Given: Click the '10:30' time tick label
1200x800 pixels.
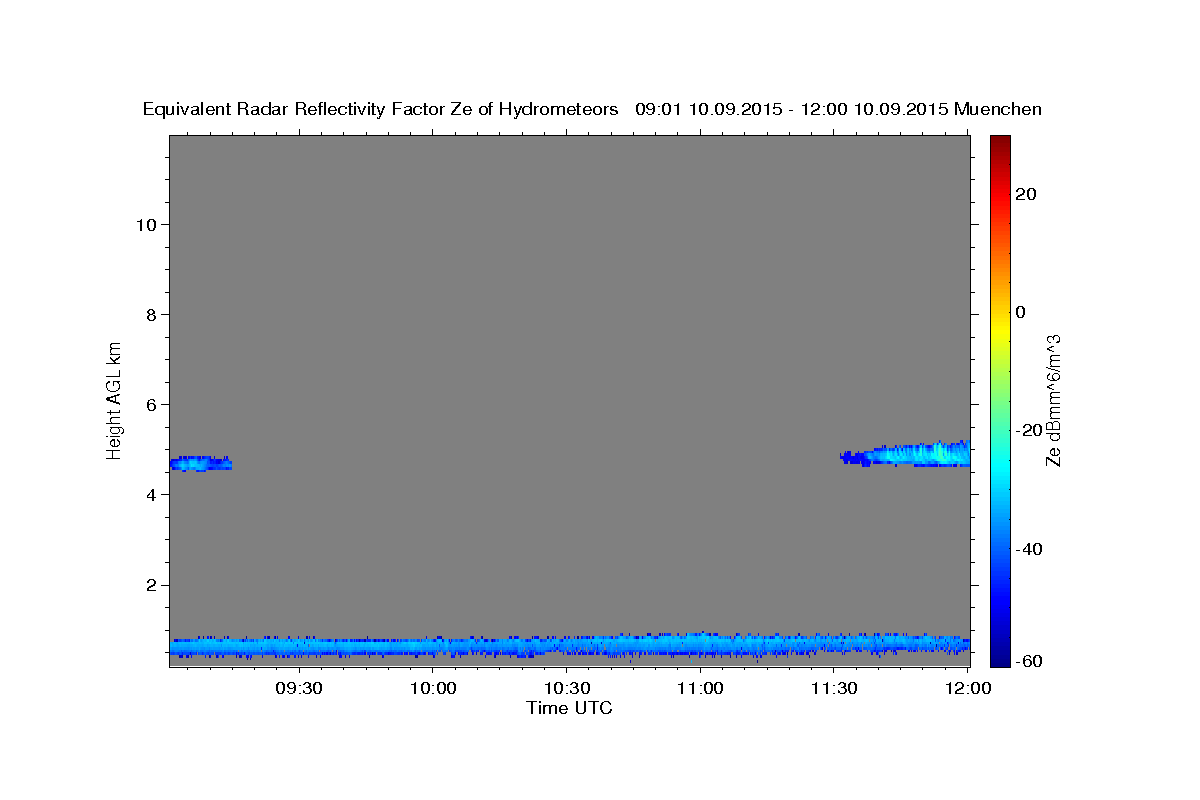Looking at the screenshot, I should click(x=566, y=689).
